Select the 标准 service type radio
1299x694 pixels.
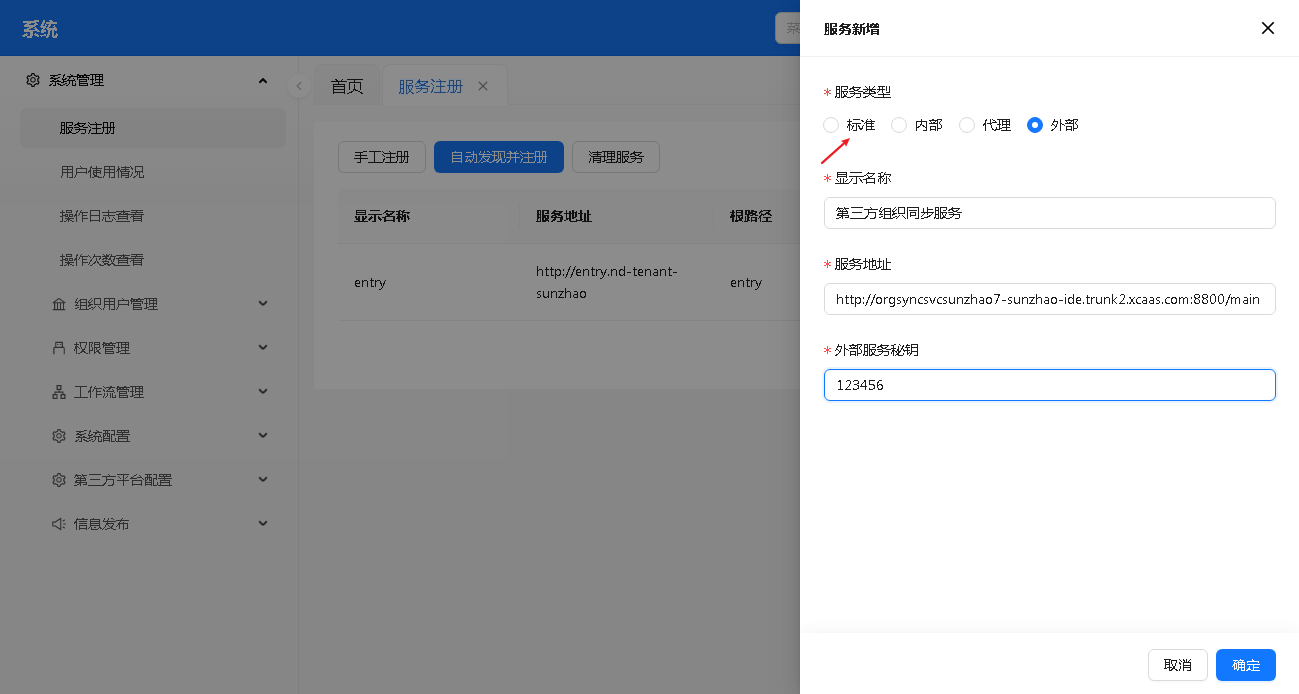[x=831, y=125]
